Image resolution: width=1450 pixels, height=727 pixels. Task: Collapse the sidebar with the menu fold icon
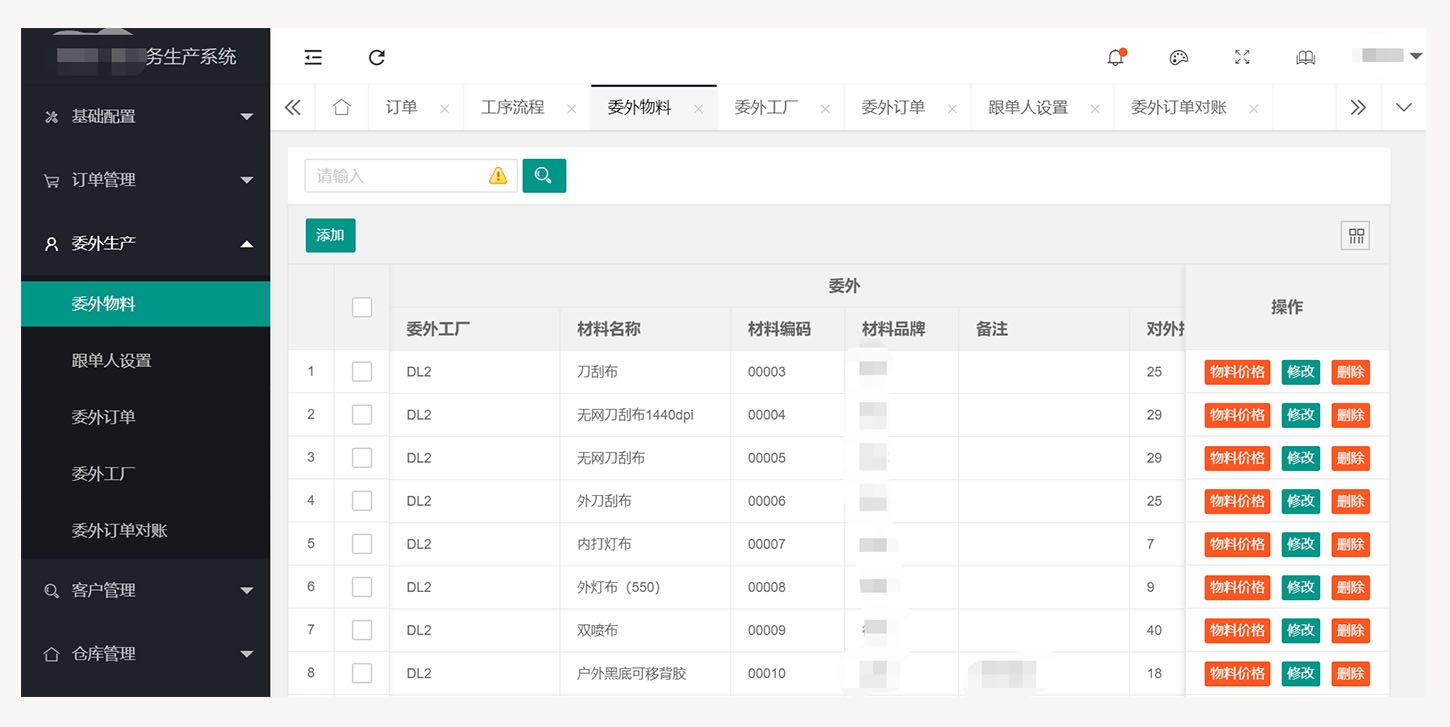[x=313, y=58]
